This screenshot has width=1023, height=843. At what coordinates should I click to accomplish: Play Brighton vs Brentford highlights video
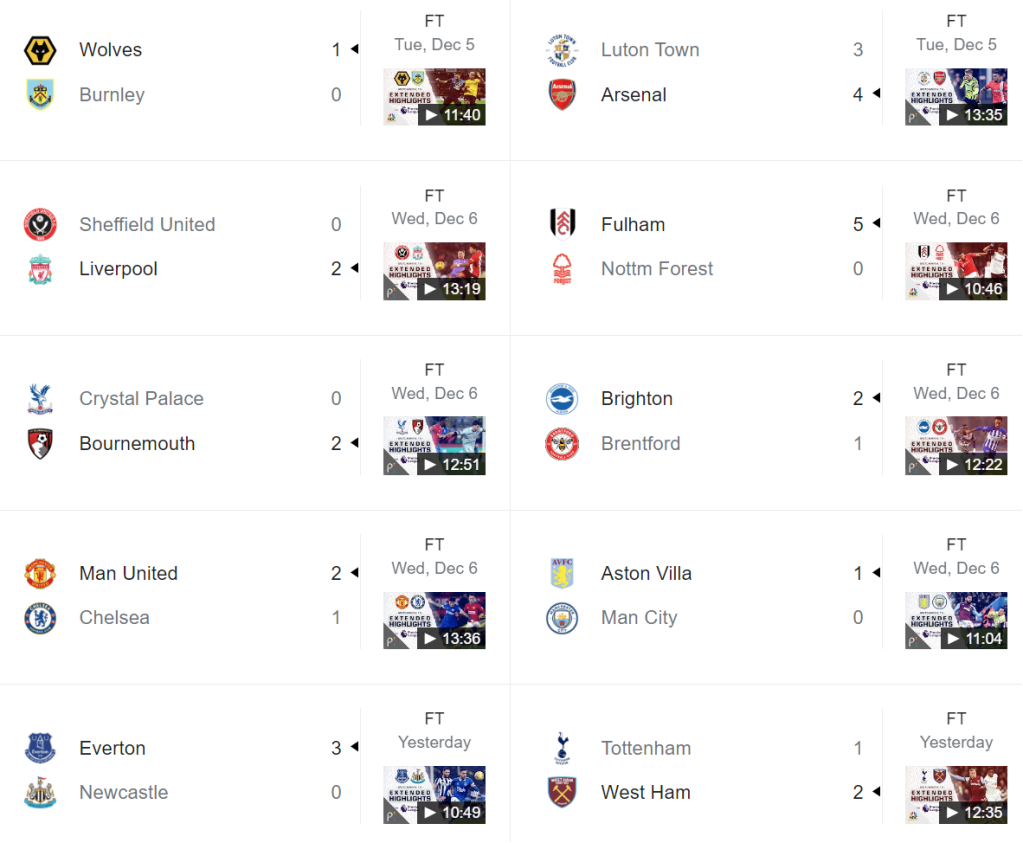[x=956, y=445]
